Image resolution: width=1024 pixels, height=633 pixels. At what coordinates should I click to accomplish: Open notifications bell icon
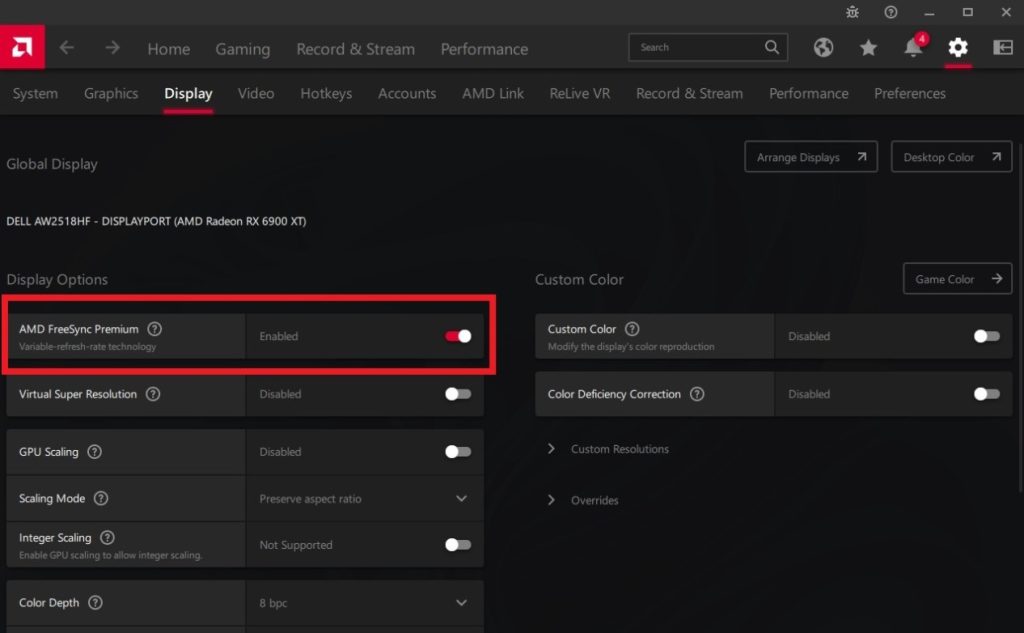click(x=913, y=48)
